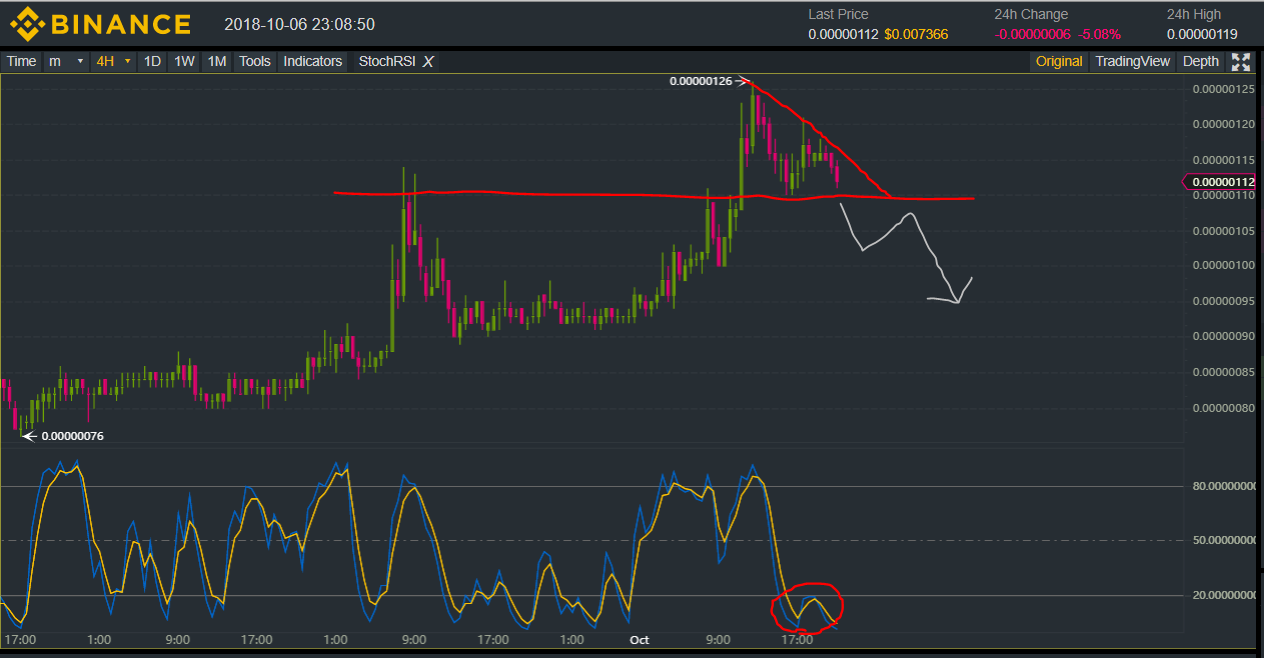Enter fullscreen chart mode
This screenshot has width=1264, height=658.
click(1241, 62)
